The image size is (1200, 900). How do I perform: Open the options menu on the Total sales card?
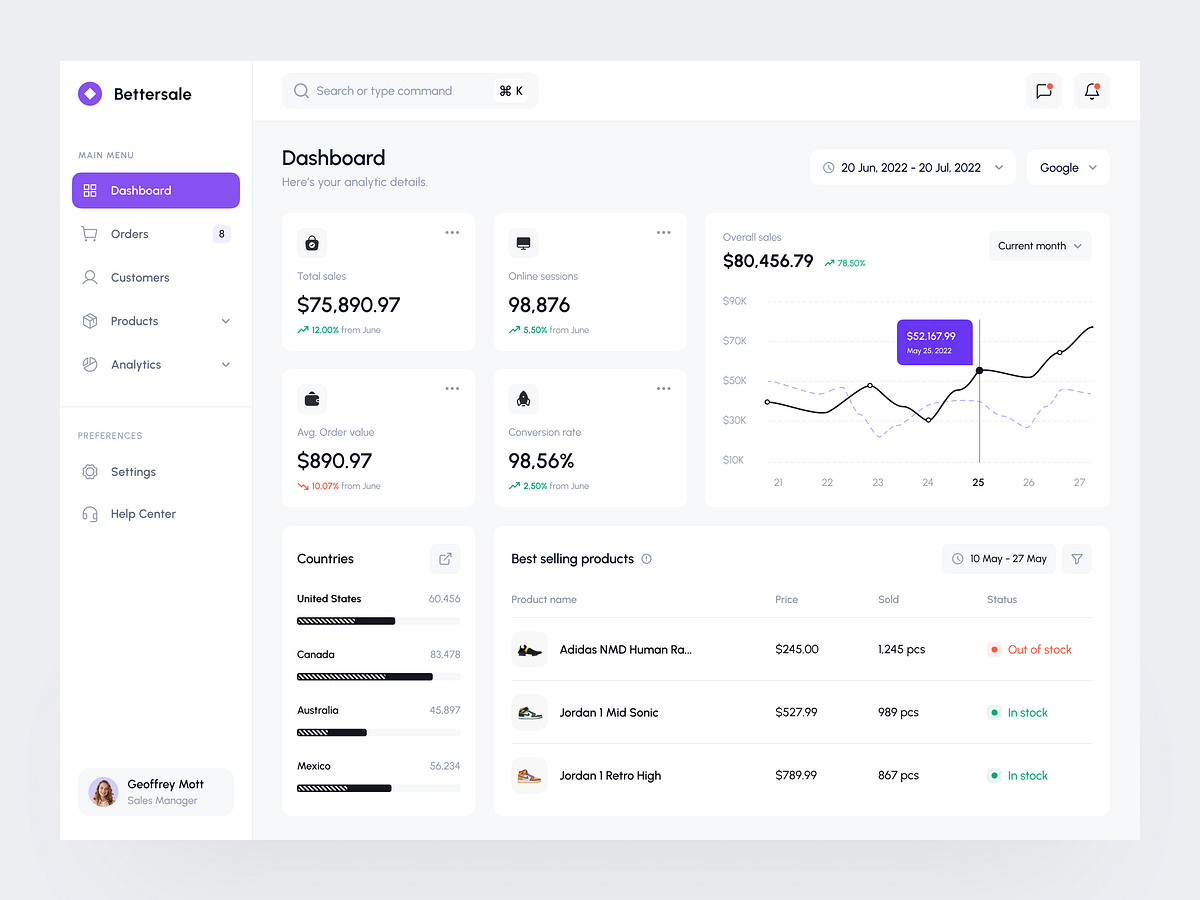(452, 231)
